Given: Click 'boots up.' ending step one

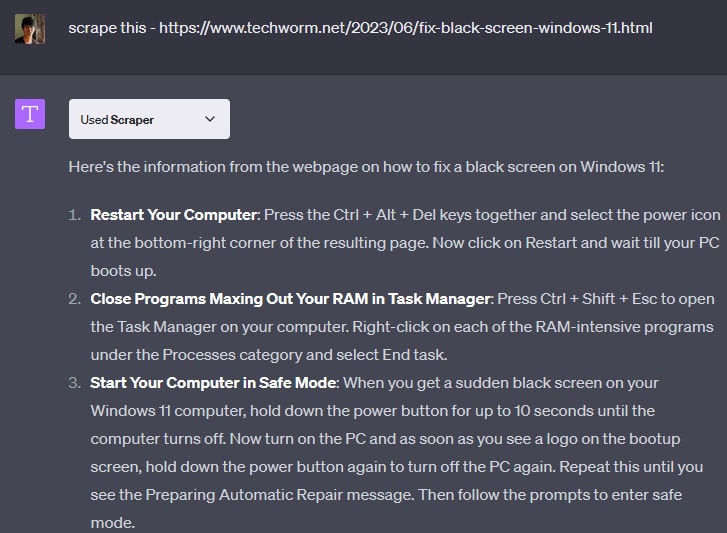Looking at the screenshot, I should (122, 270).
